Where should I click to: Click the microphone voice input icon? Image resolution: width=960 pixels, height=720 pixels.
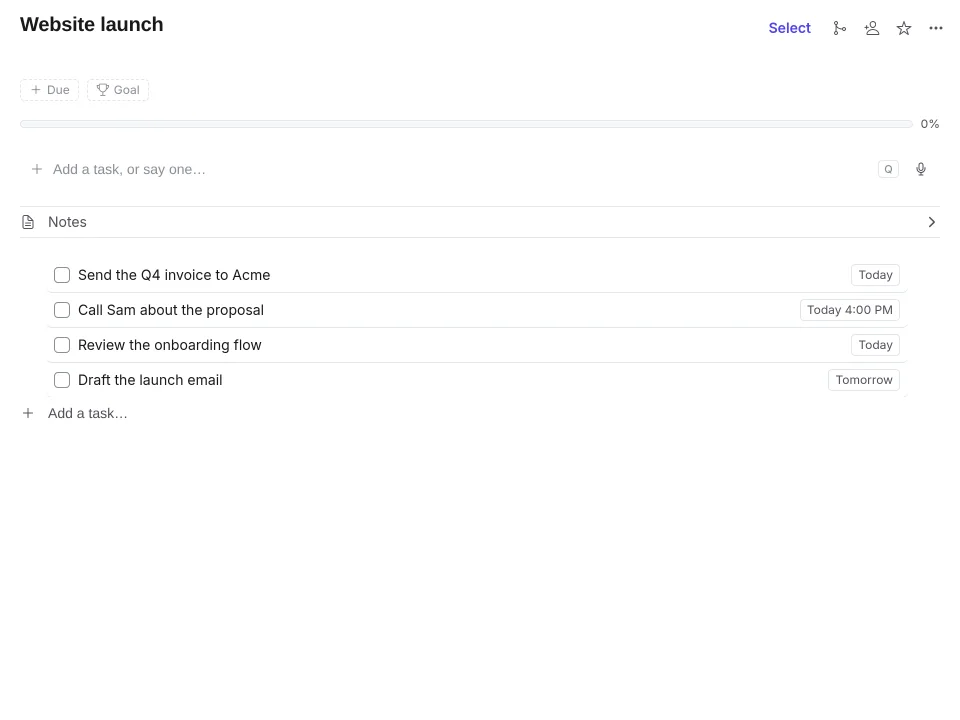click(x=921, y=169)
